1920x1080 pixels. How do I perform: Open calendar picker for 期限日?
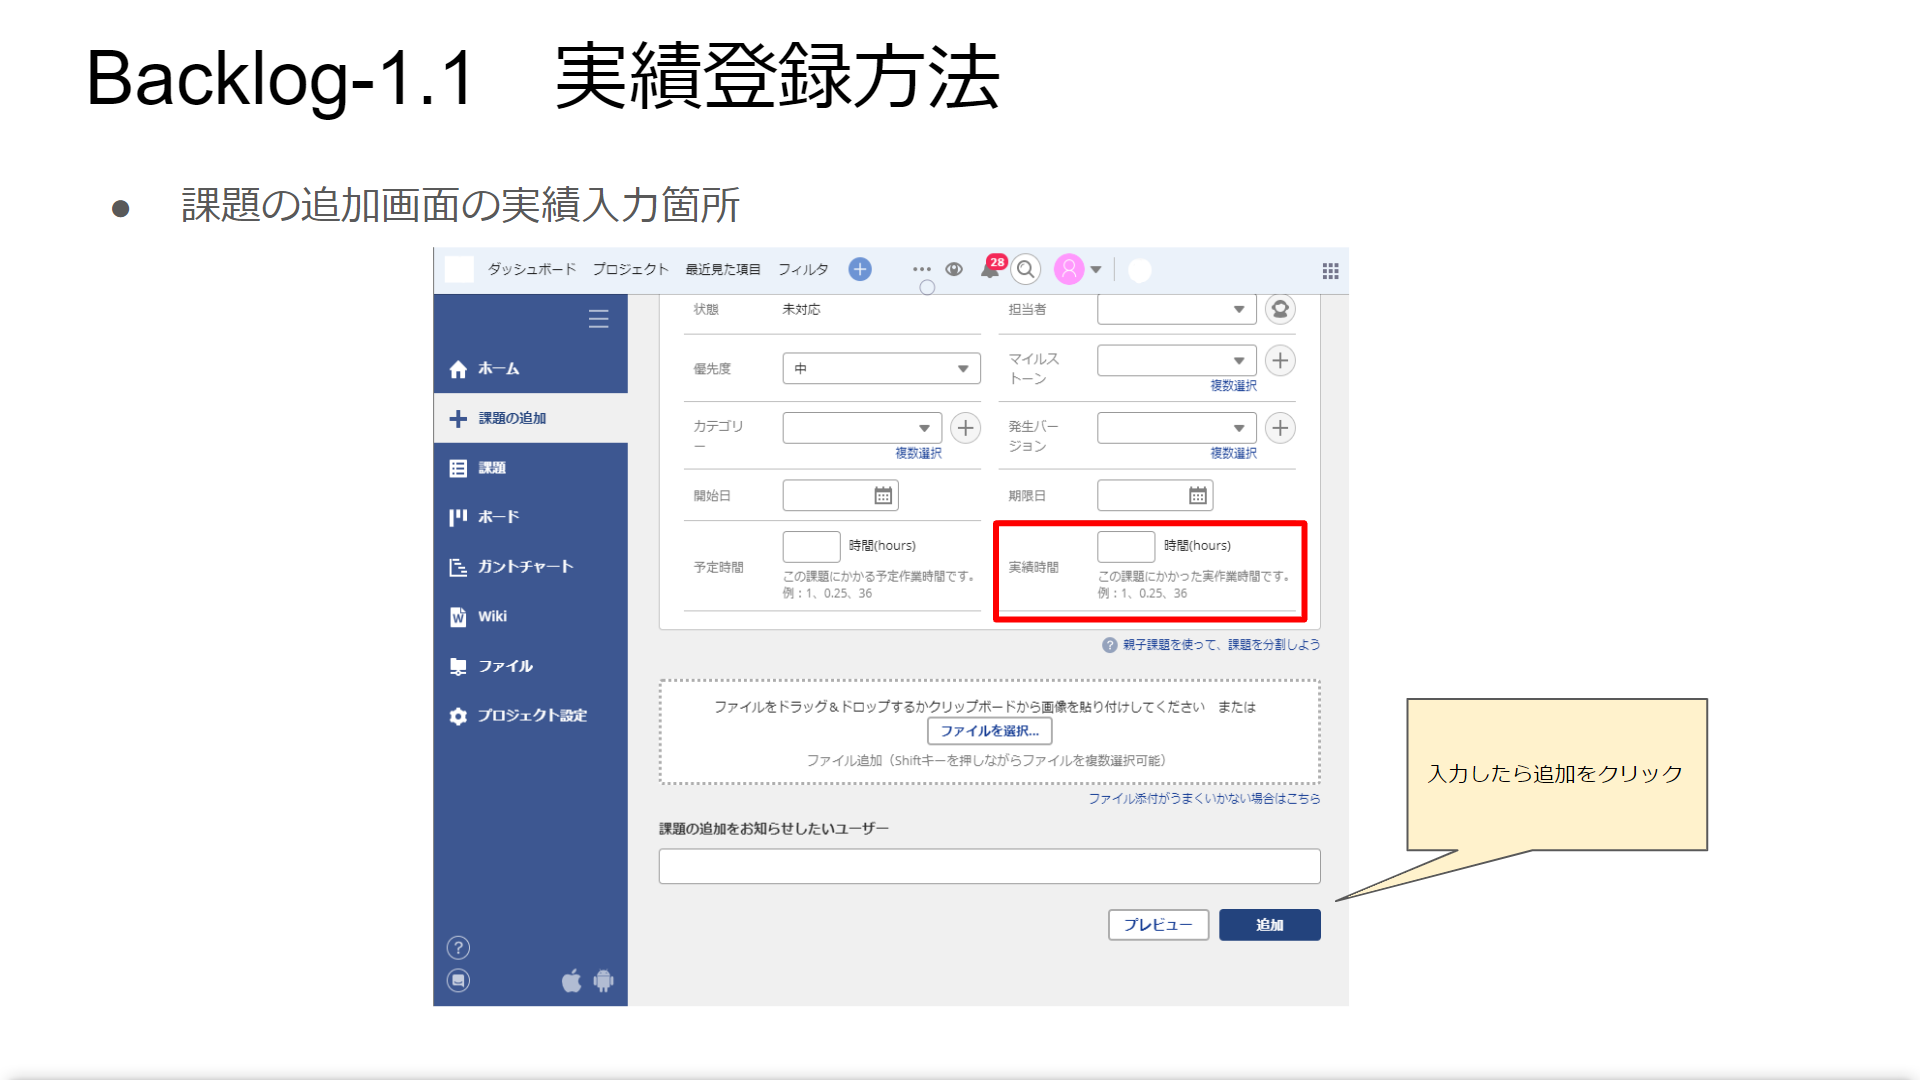(x=1198, y=495)
